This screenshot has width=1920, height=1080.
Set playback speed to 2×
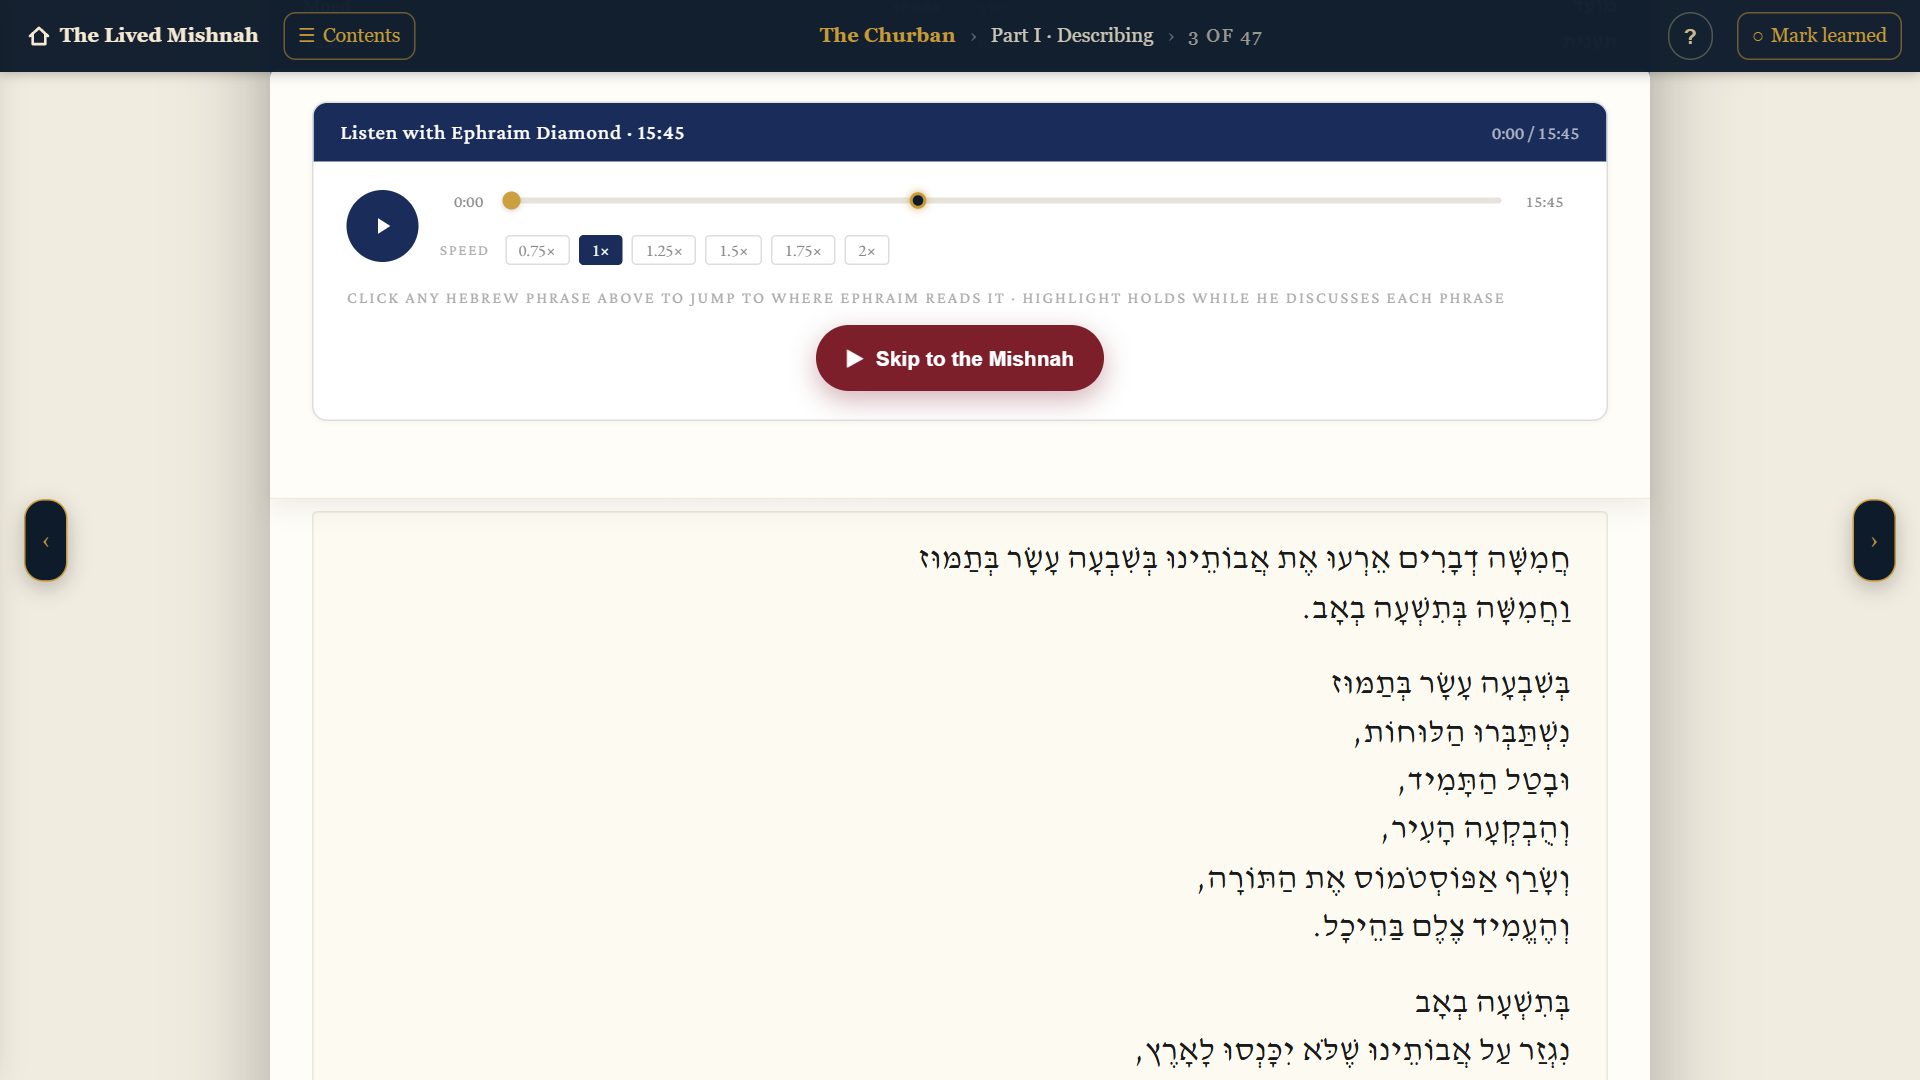[867, 251]
